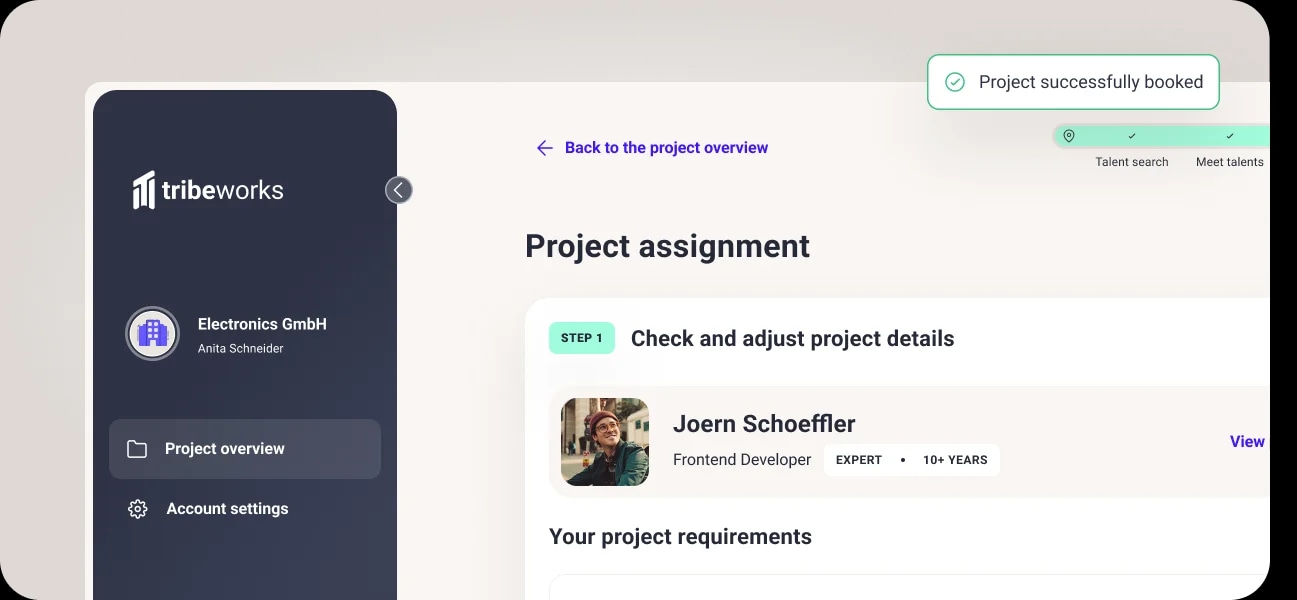
Task: Click View on Joern Schoeffler's card
Action: (x=1246, y=441)
